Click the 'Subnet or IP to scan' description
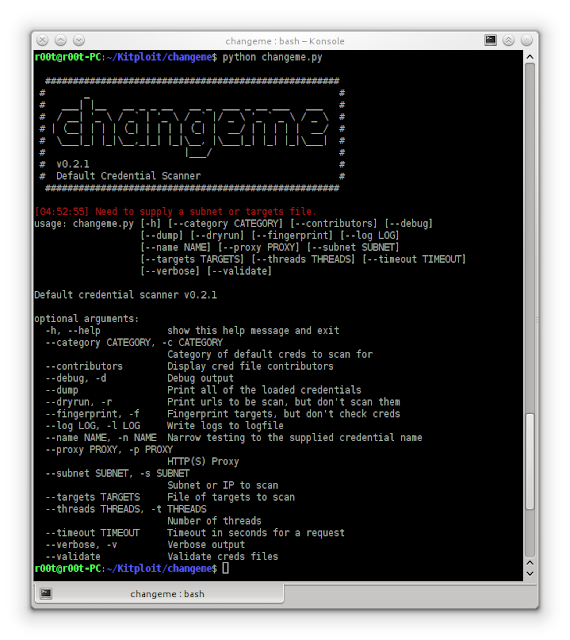This screenshot has height=640, width=570. (223, 485)
